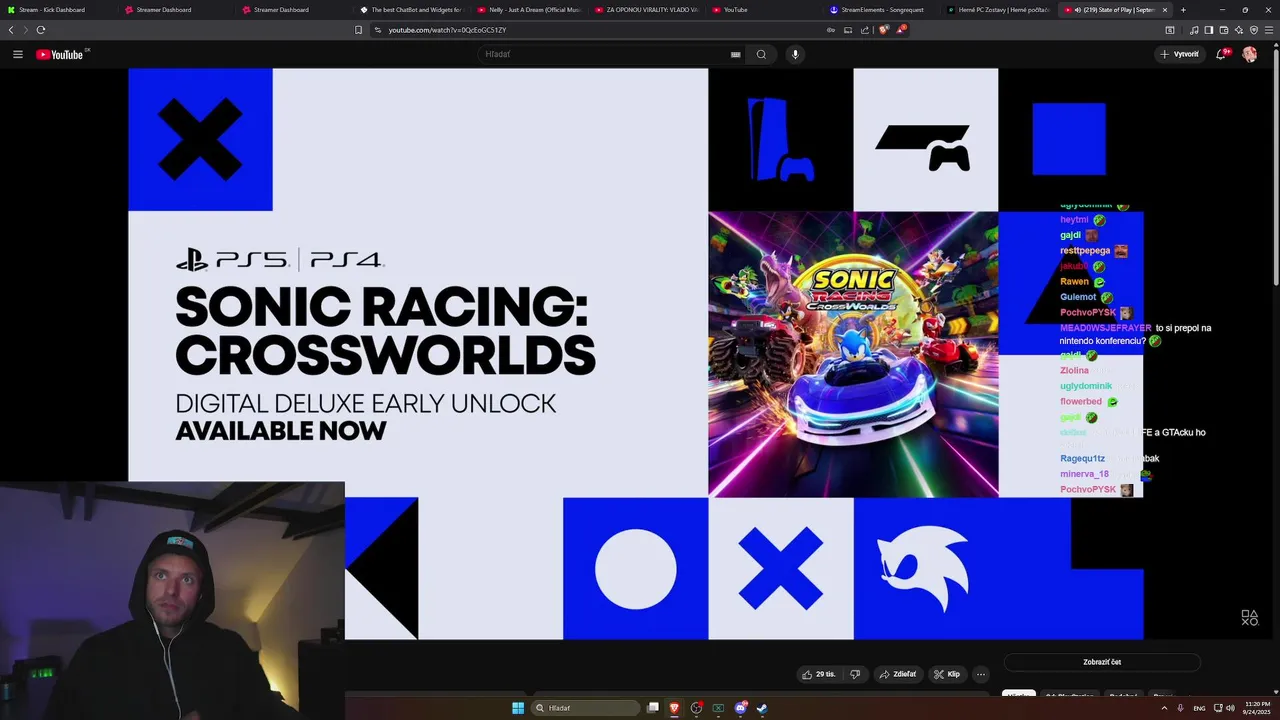Go to the YouTube home logo

tap(60, 54)
